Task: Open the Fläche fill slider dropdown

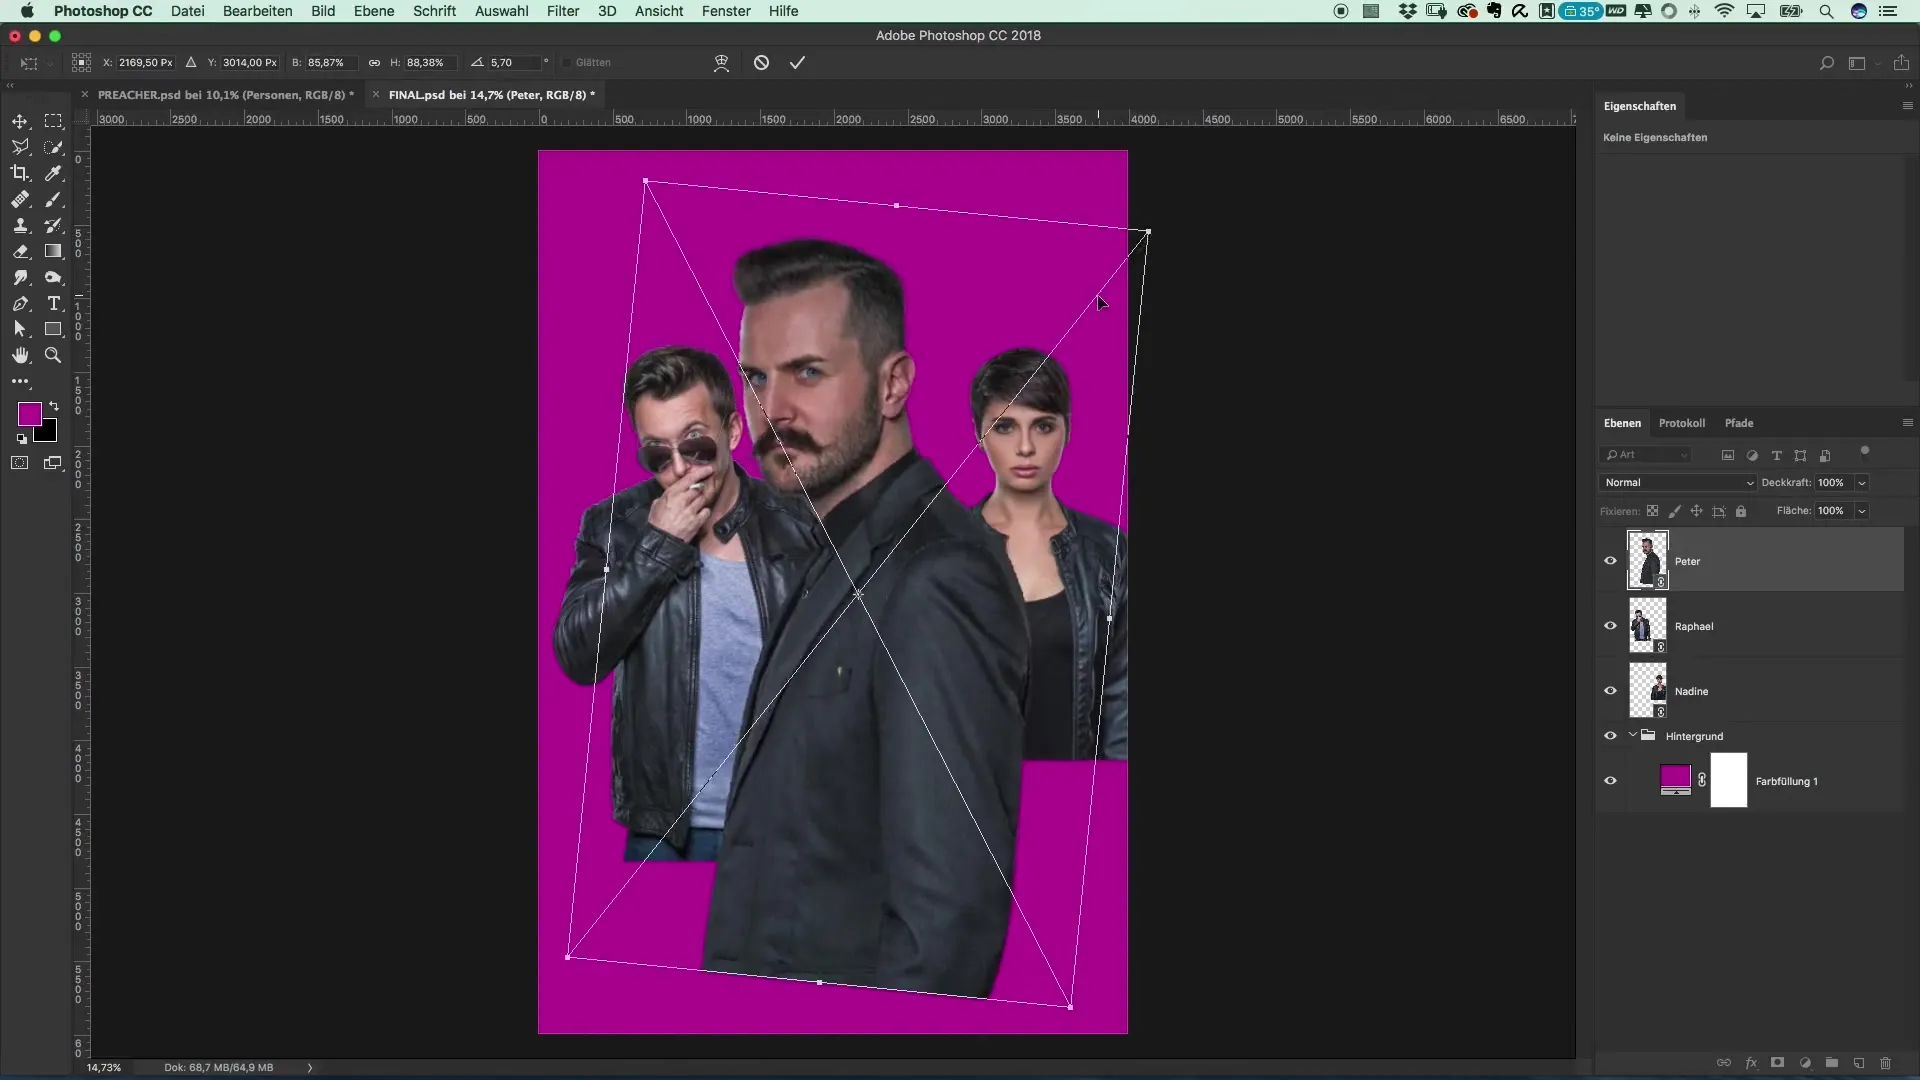Action: click(x=1862, y=510)
